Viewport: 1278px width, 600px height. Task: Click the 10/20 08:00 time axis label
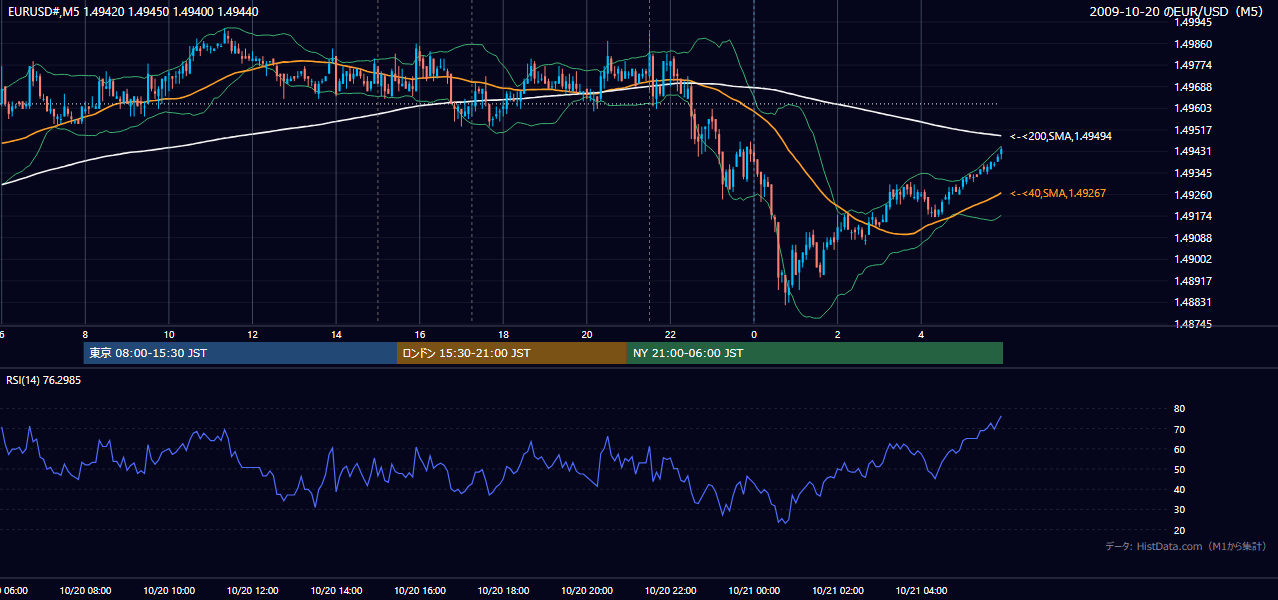pyautogui.click(x=85, y=591)
